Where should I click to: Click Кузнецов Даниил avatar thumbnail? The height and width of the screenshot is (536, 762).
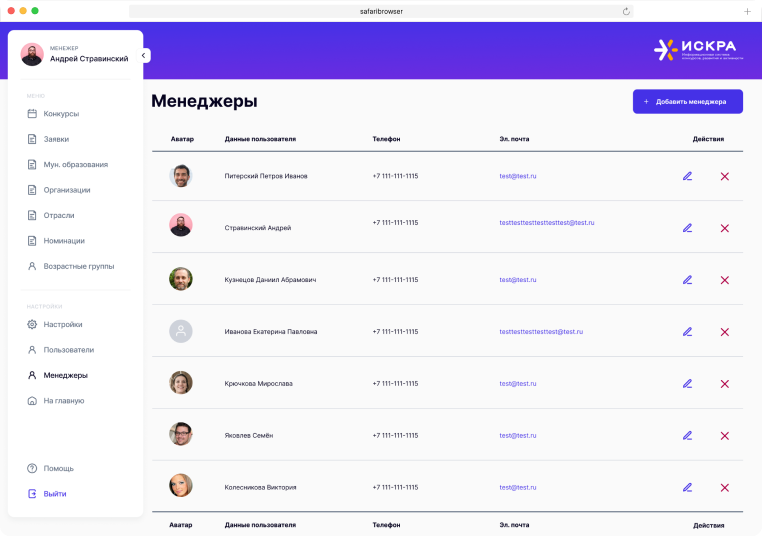(x=181, y=279)
